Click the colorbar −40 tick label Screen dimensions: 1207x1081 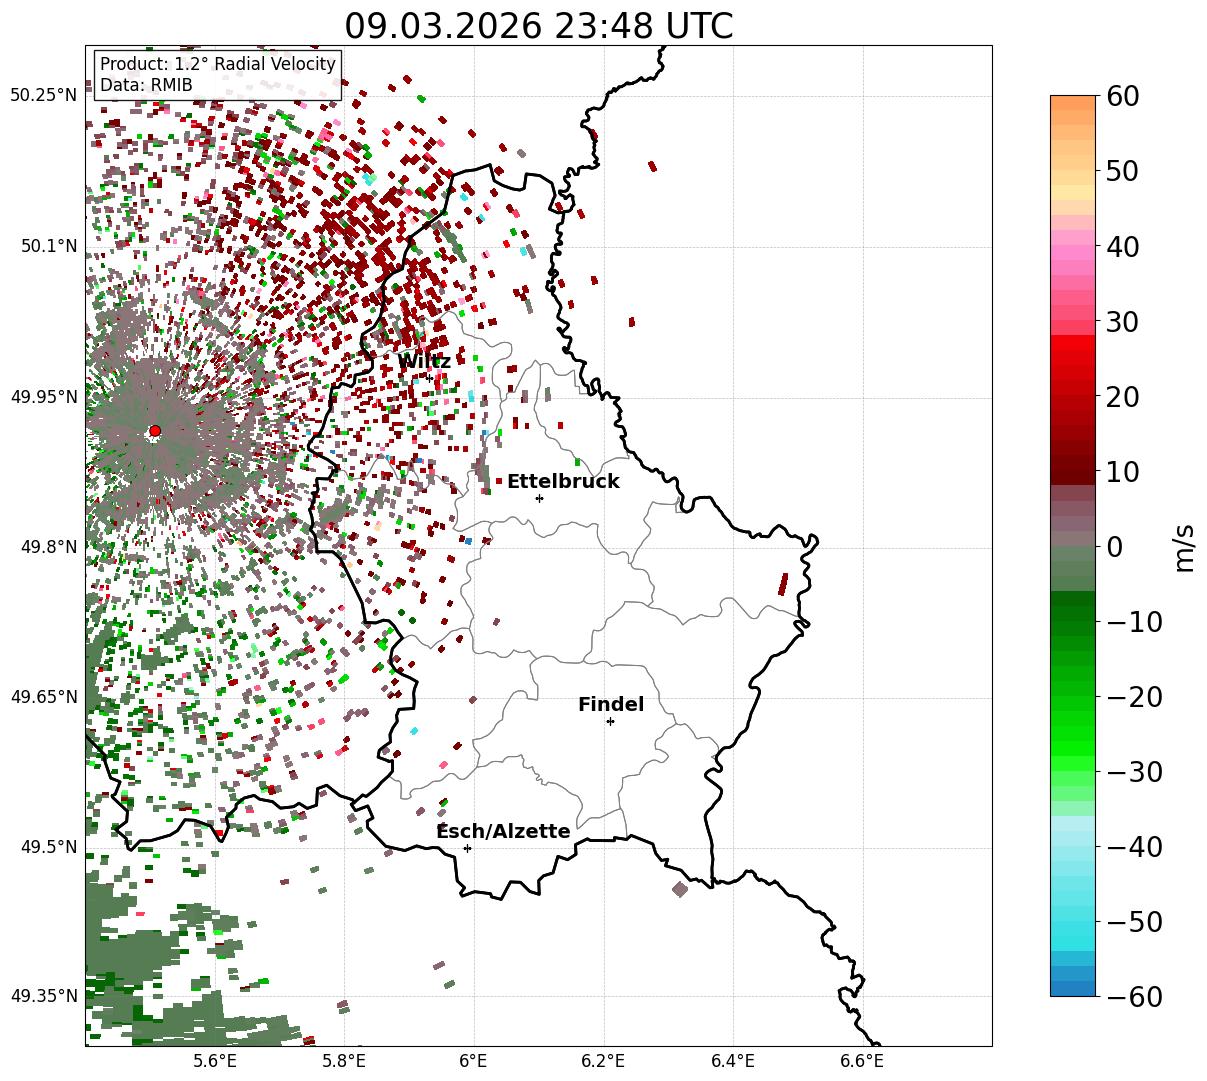[1134, 846]
